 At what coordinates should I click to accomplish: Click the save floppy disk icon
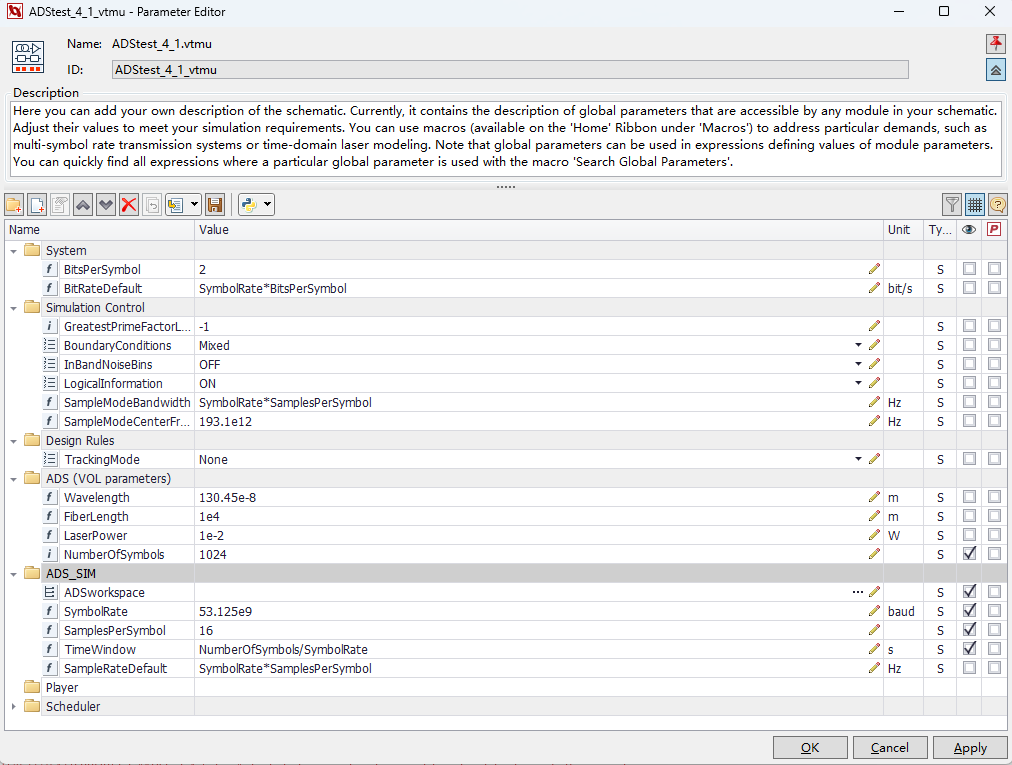(x=215, y=205)
